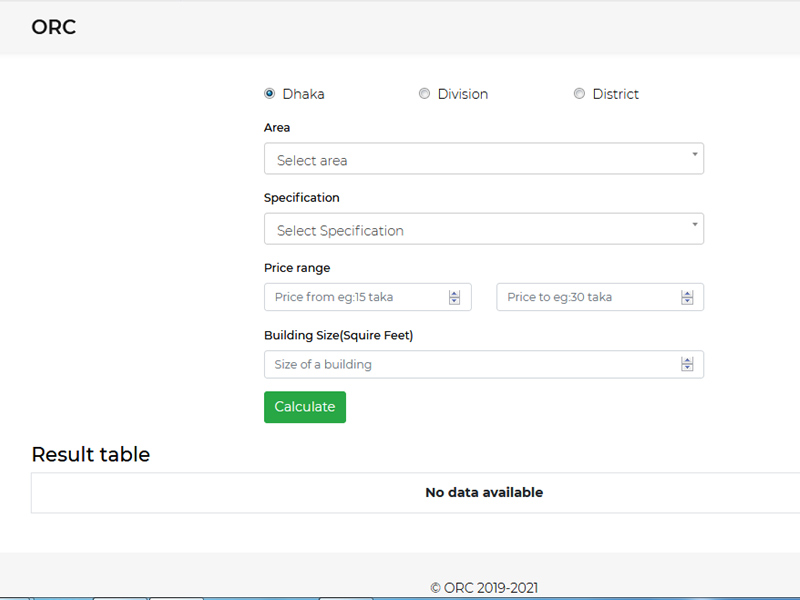Expand the Select Specification dropdown
The width and height of the screenshot is (800, 600).
[483, 229]
